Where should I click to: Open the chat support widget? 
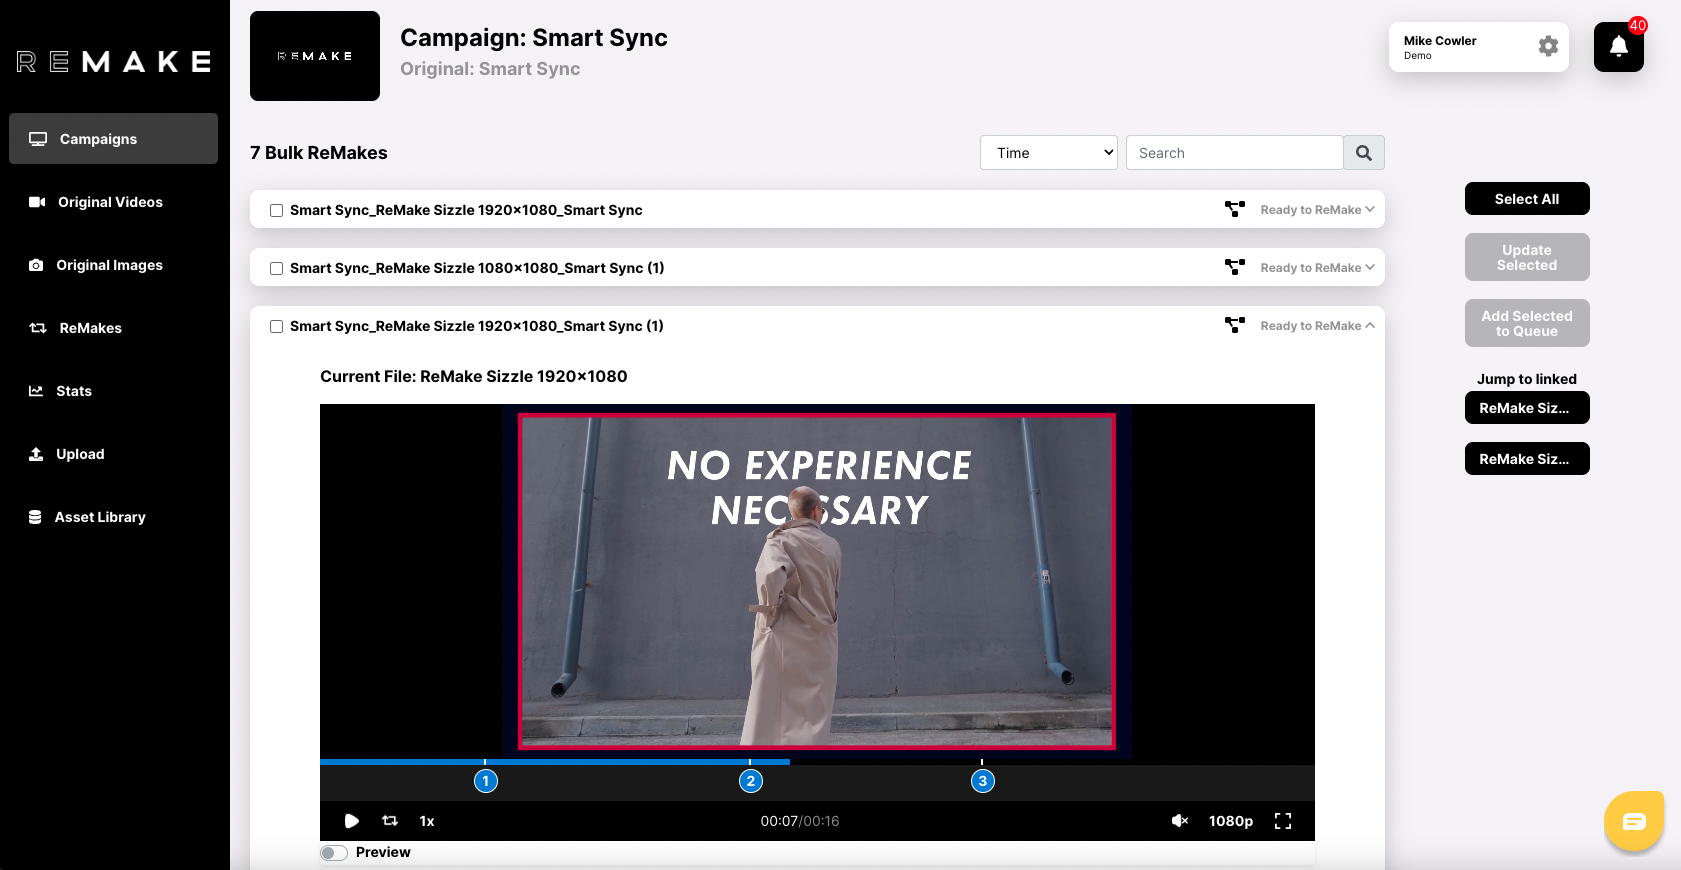(x=1634, y=821)
